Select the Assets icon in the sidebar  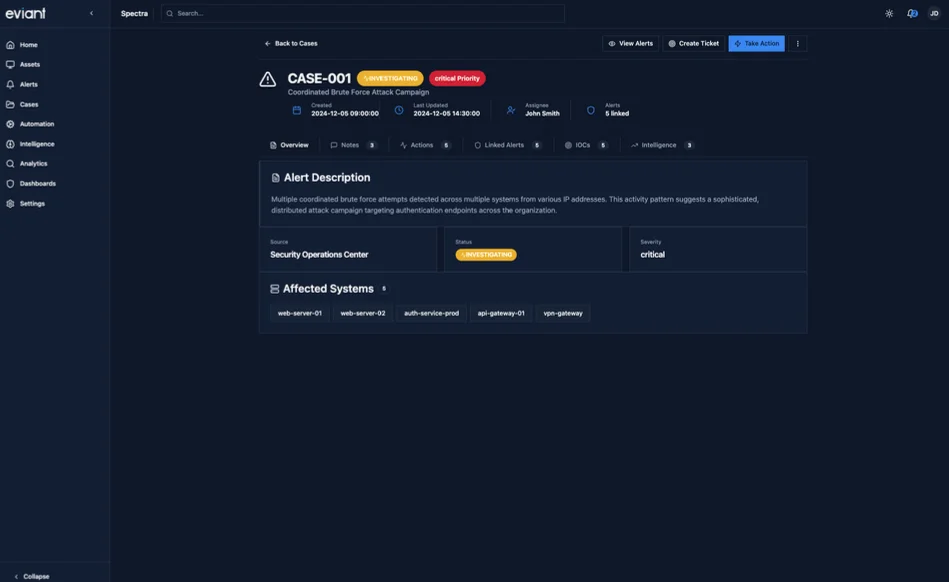pos(8,62)
